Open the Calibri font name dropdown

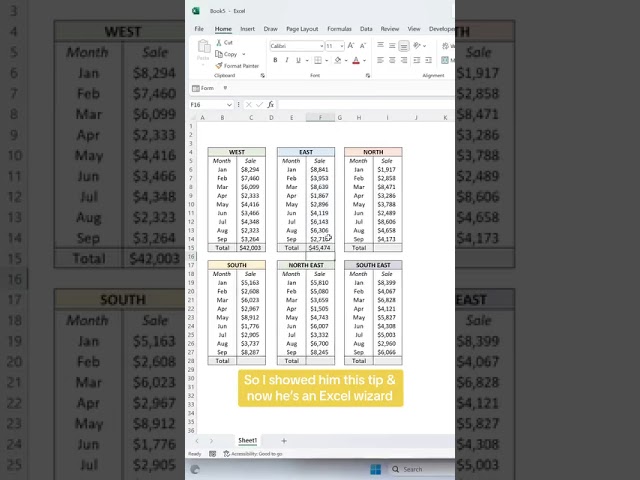(322, 46)
